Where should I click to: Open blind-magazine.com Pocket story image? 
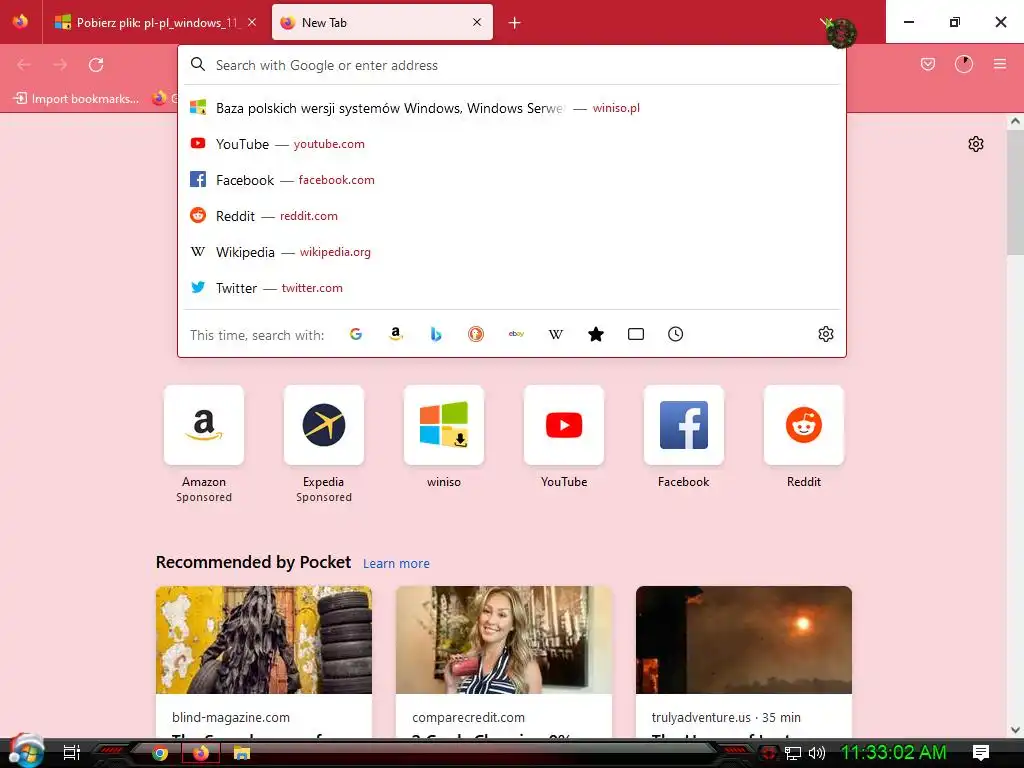264,640
